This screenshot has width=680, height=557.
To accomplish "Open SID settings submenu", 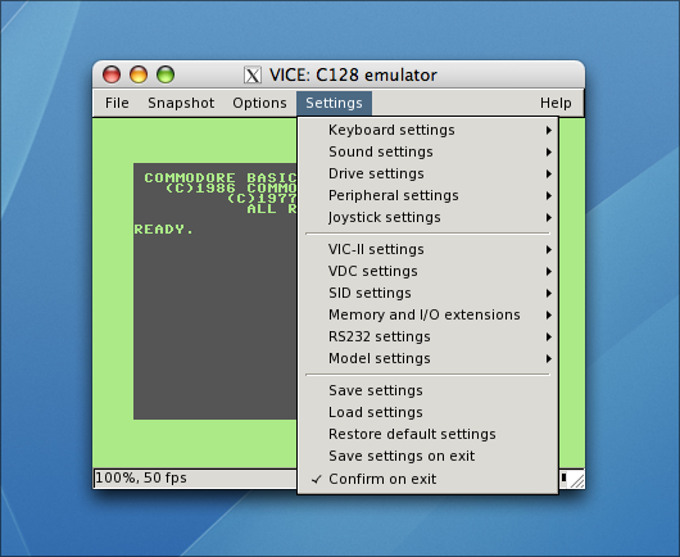I will pos(428,293).
